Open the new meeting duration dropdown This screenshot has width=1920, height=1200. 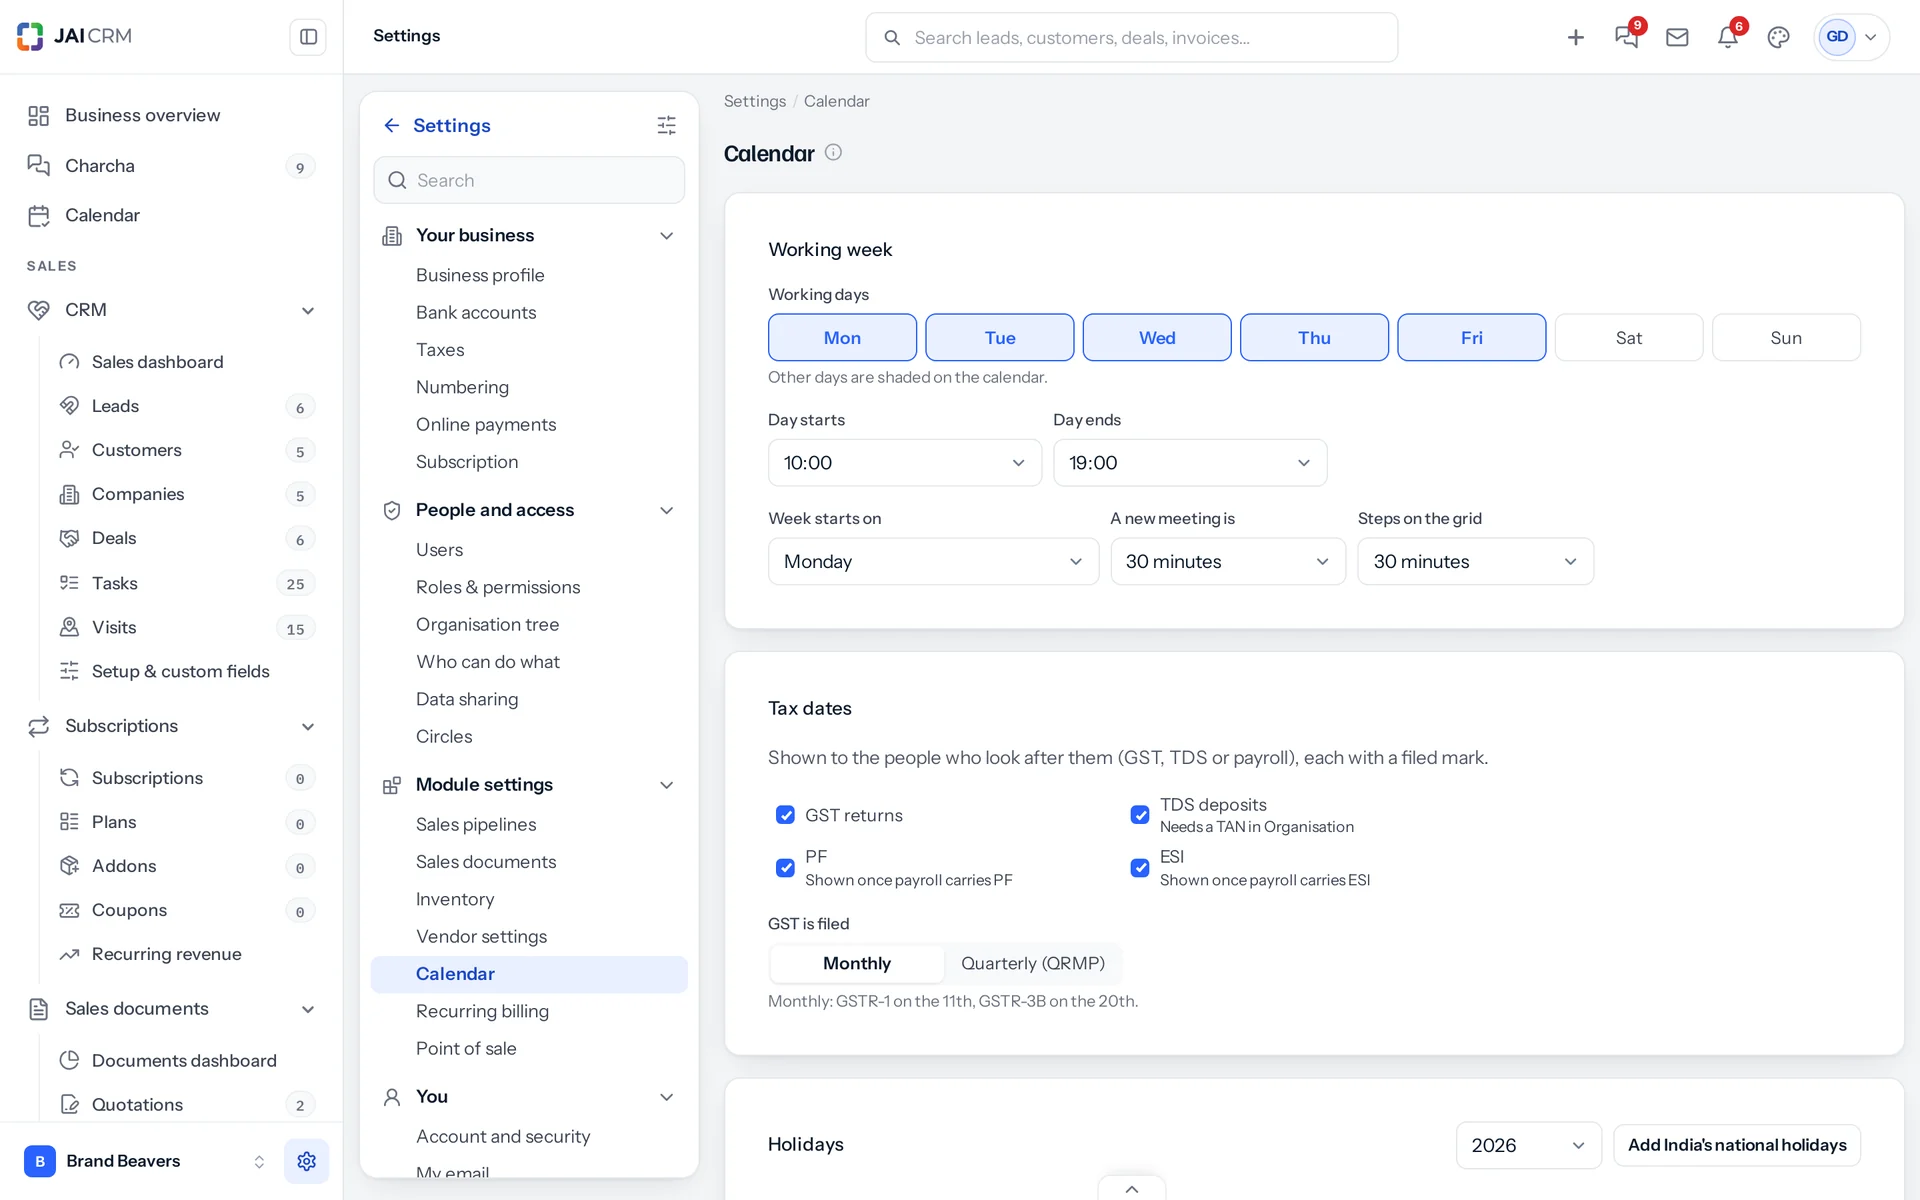tap(1228, 562)
